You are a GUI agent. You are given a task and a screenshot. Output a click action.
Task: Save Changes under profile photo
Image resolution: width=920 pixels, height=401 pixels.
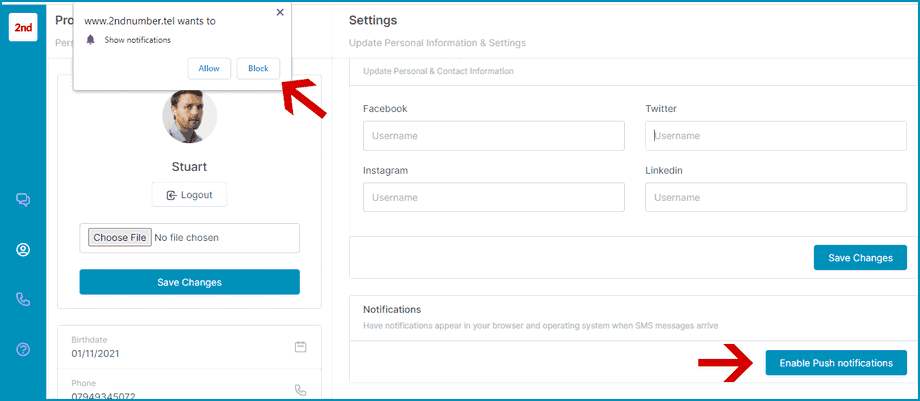tap(189, 282)
